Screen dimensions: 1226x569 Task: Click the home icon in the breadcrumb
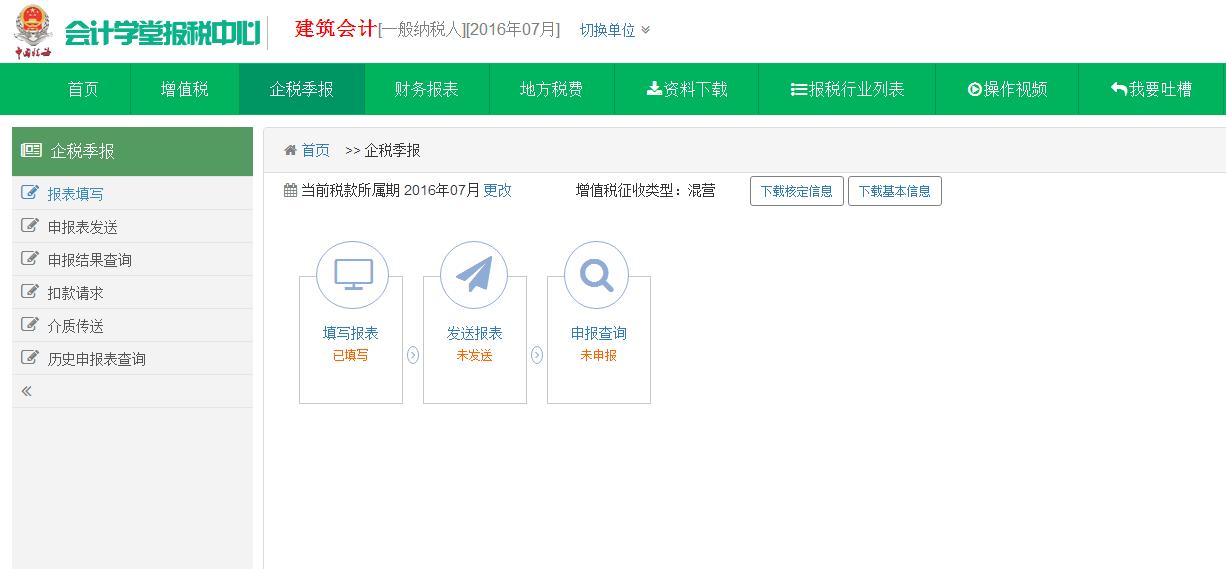tap(290, 150)
